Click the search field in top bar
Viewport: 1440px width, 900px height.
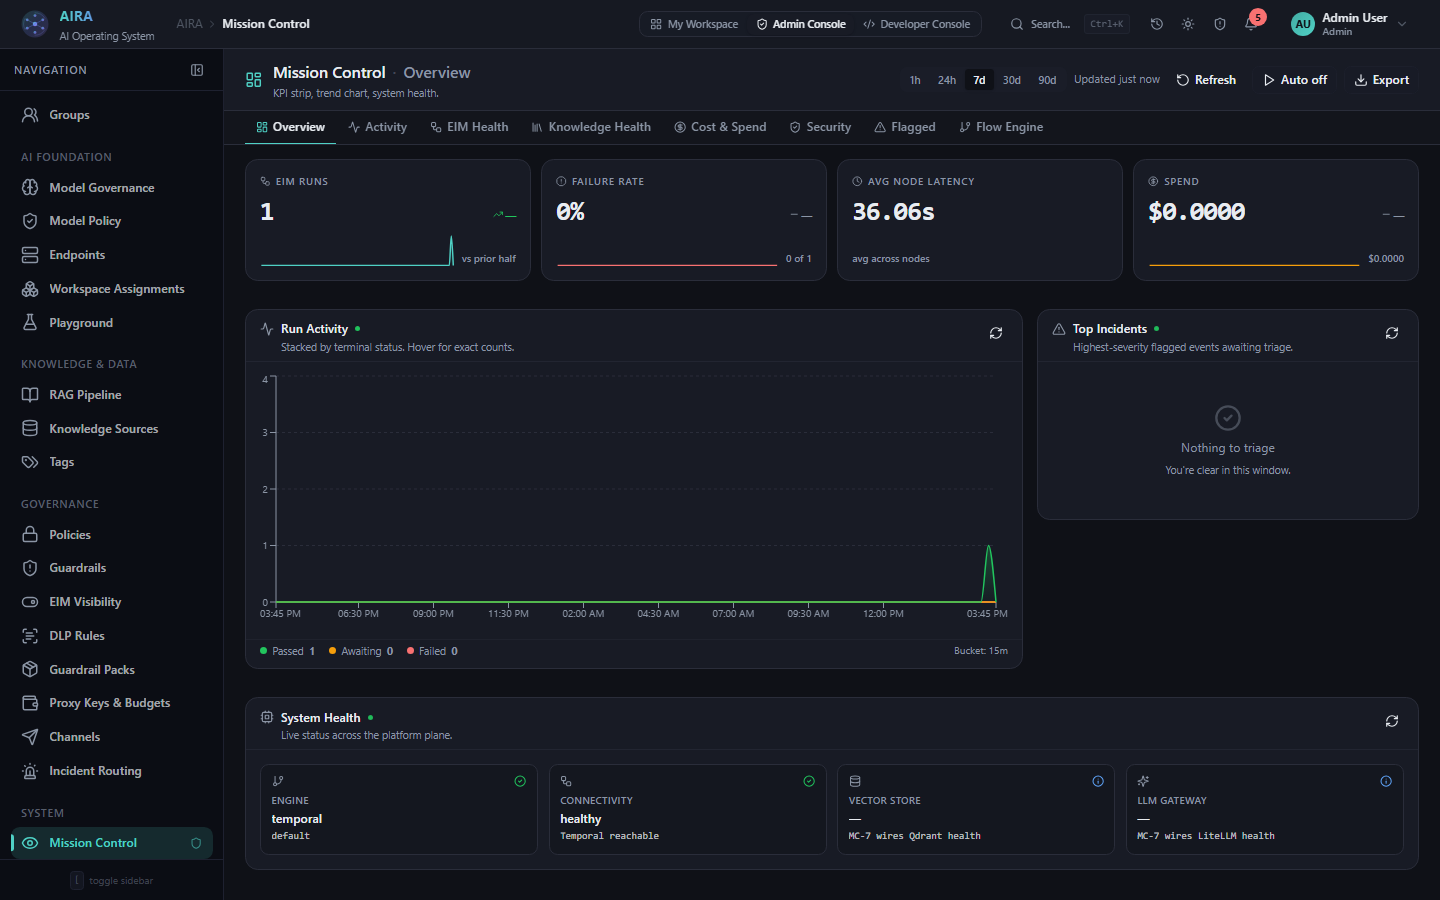1069,24
